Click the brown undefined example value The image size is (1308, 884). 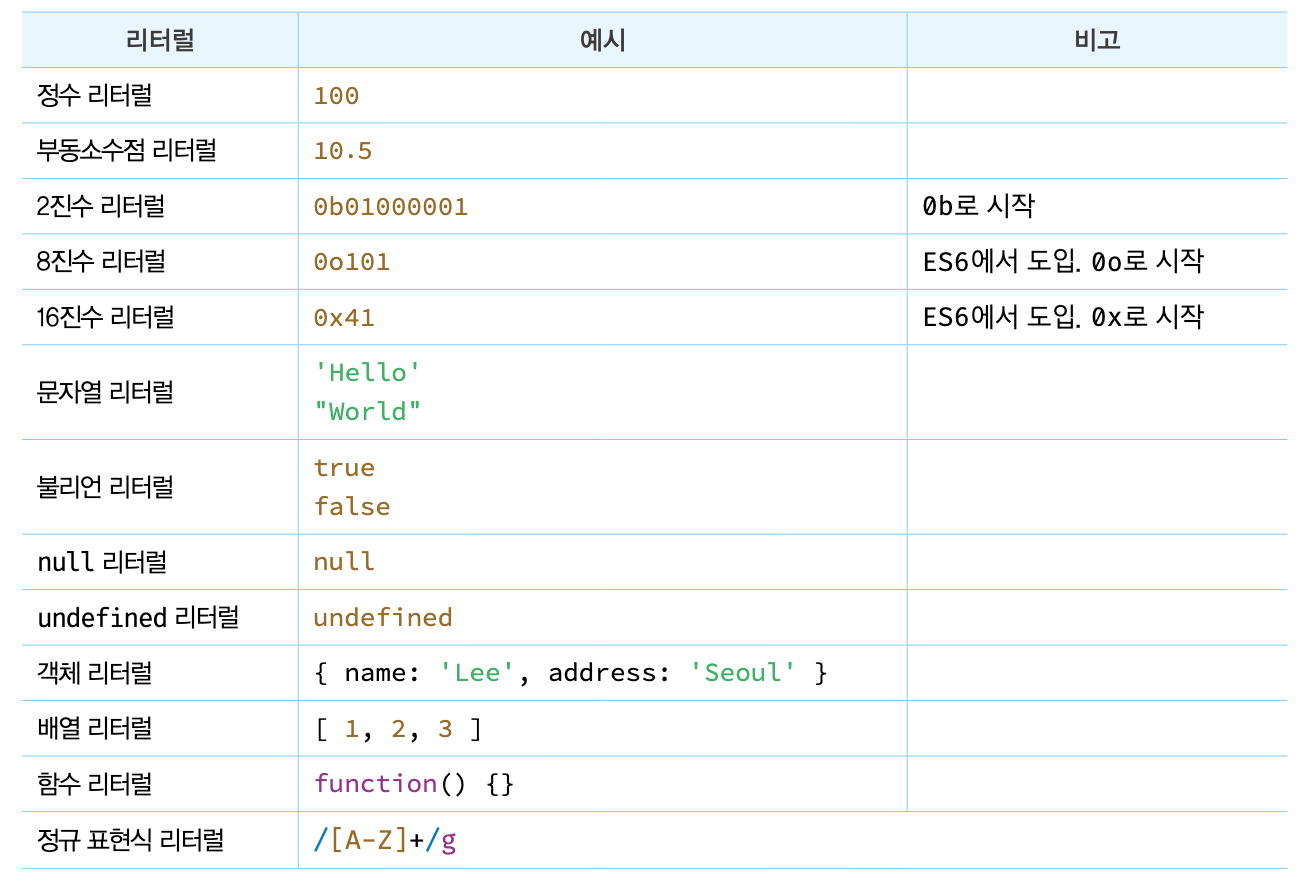(383, 618)
